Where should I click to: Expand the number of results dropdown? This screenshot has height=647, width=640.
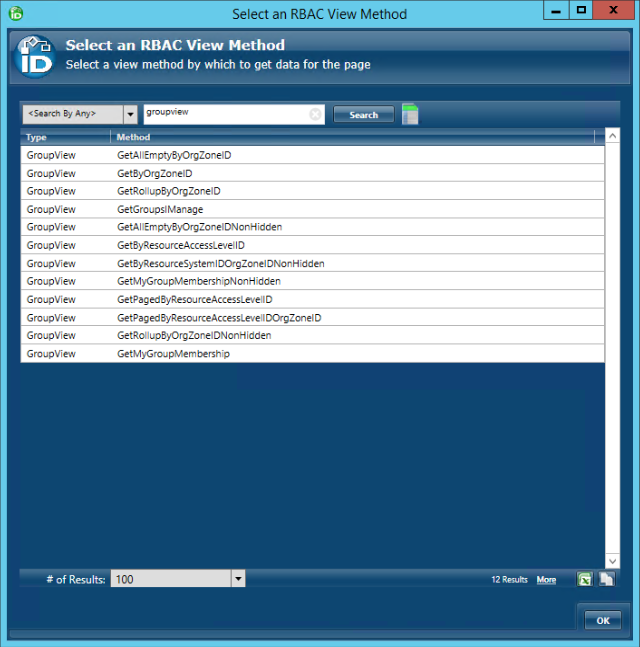[x=238, y=579]
